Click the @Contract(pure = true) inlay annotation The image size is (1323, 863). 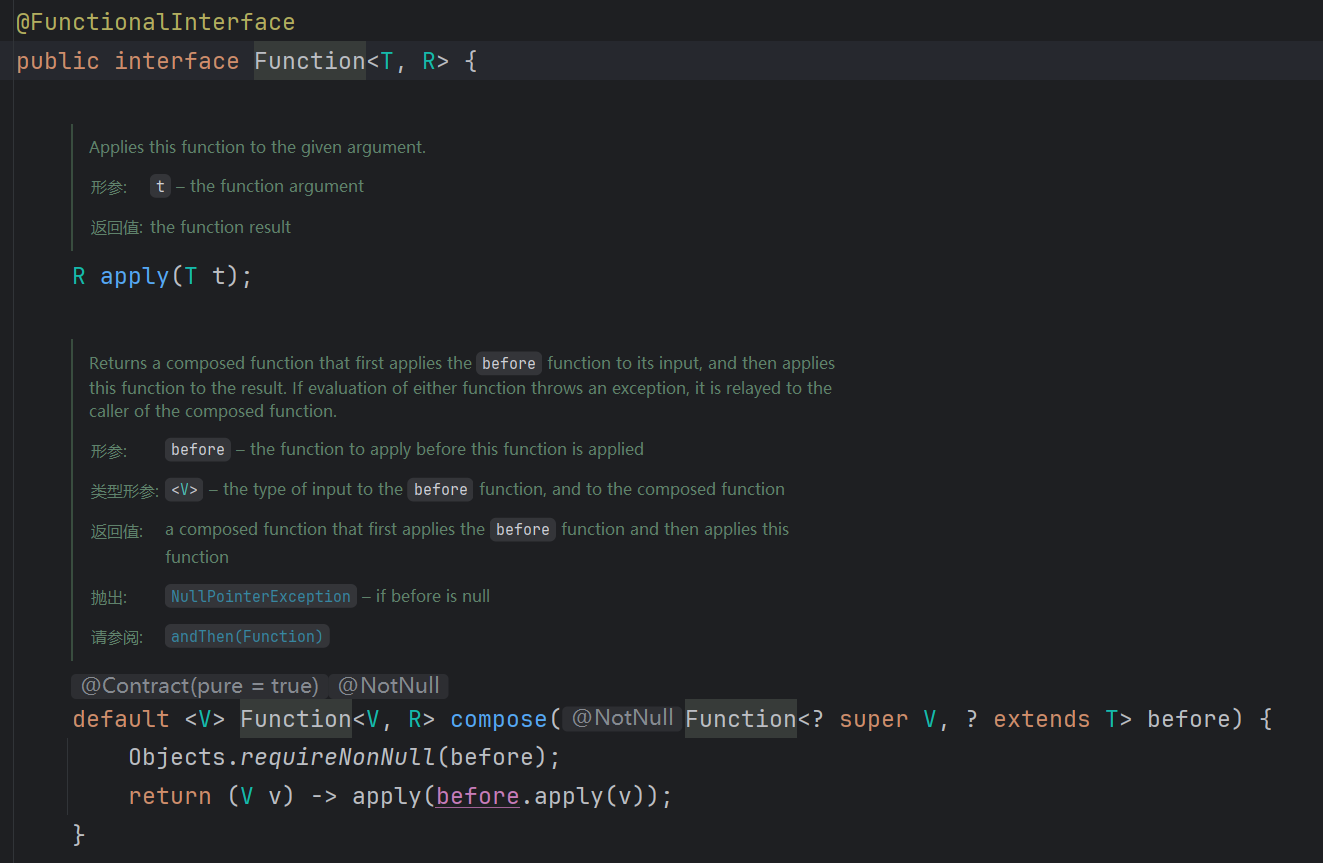(199, 686)
